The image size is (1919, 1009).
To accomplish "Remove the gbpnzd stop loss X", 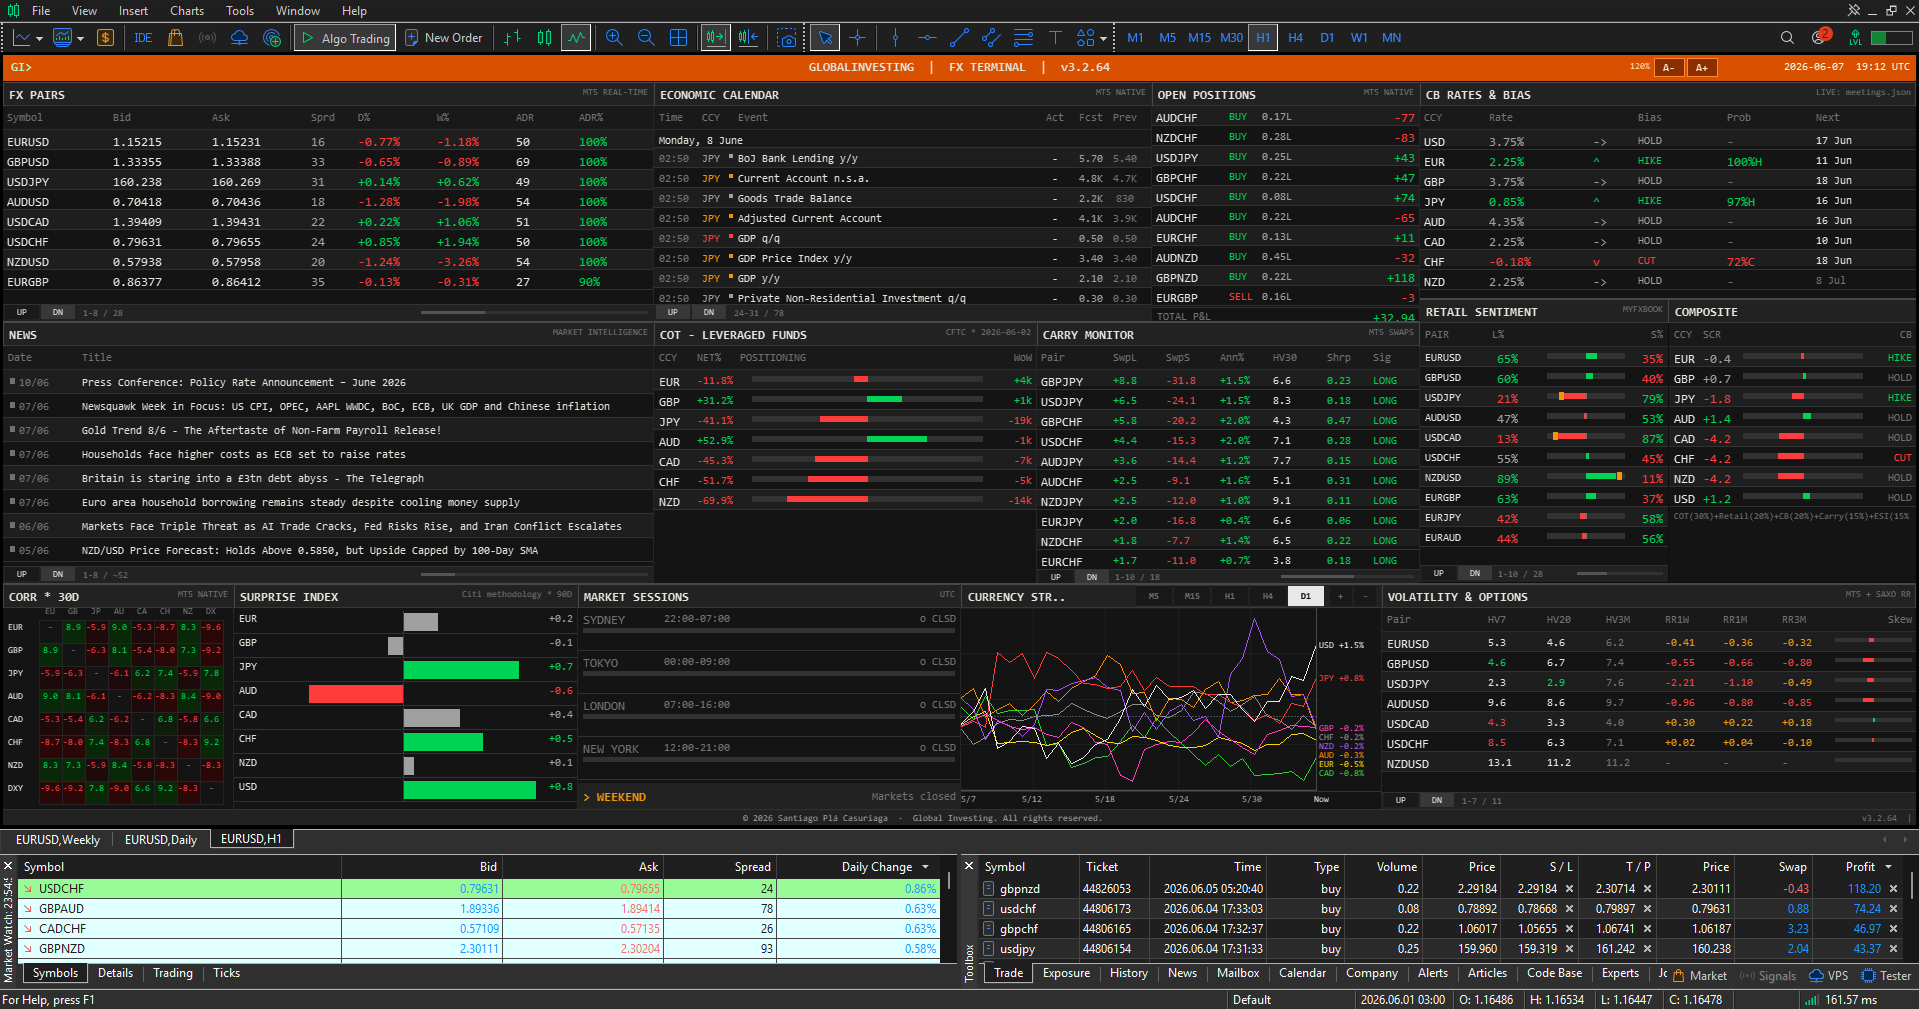I will coord(1569,889).
